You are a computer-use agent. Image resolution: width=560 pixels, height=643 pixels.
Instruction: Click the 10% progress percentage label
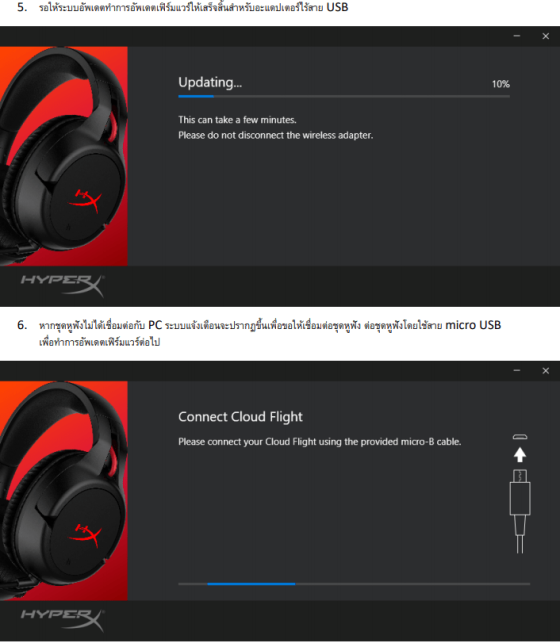501,84
